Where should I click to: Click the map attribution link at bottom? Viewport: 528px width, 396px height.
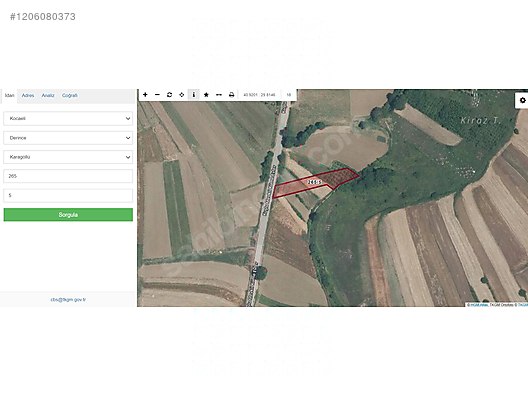click(x=478, y=305)
